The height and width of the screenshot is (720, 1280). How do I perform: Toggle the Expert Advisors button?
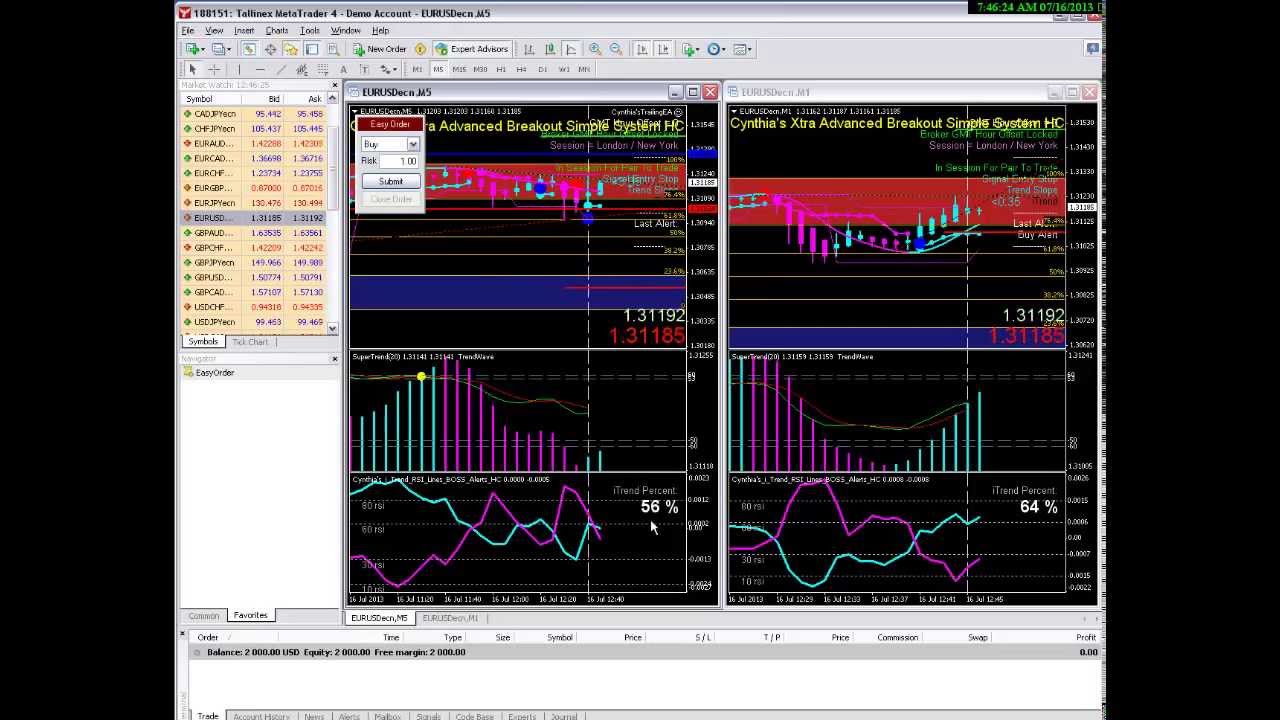tap(472, 49)
